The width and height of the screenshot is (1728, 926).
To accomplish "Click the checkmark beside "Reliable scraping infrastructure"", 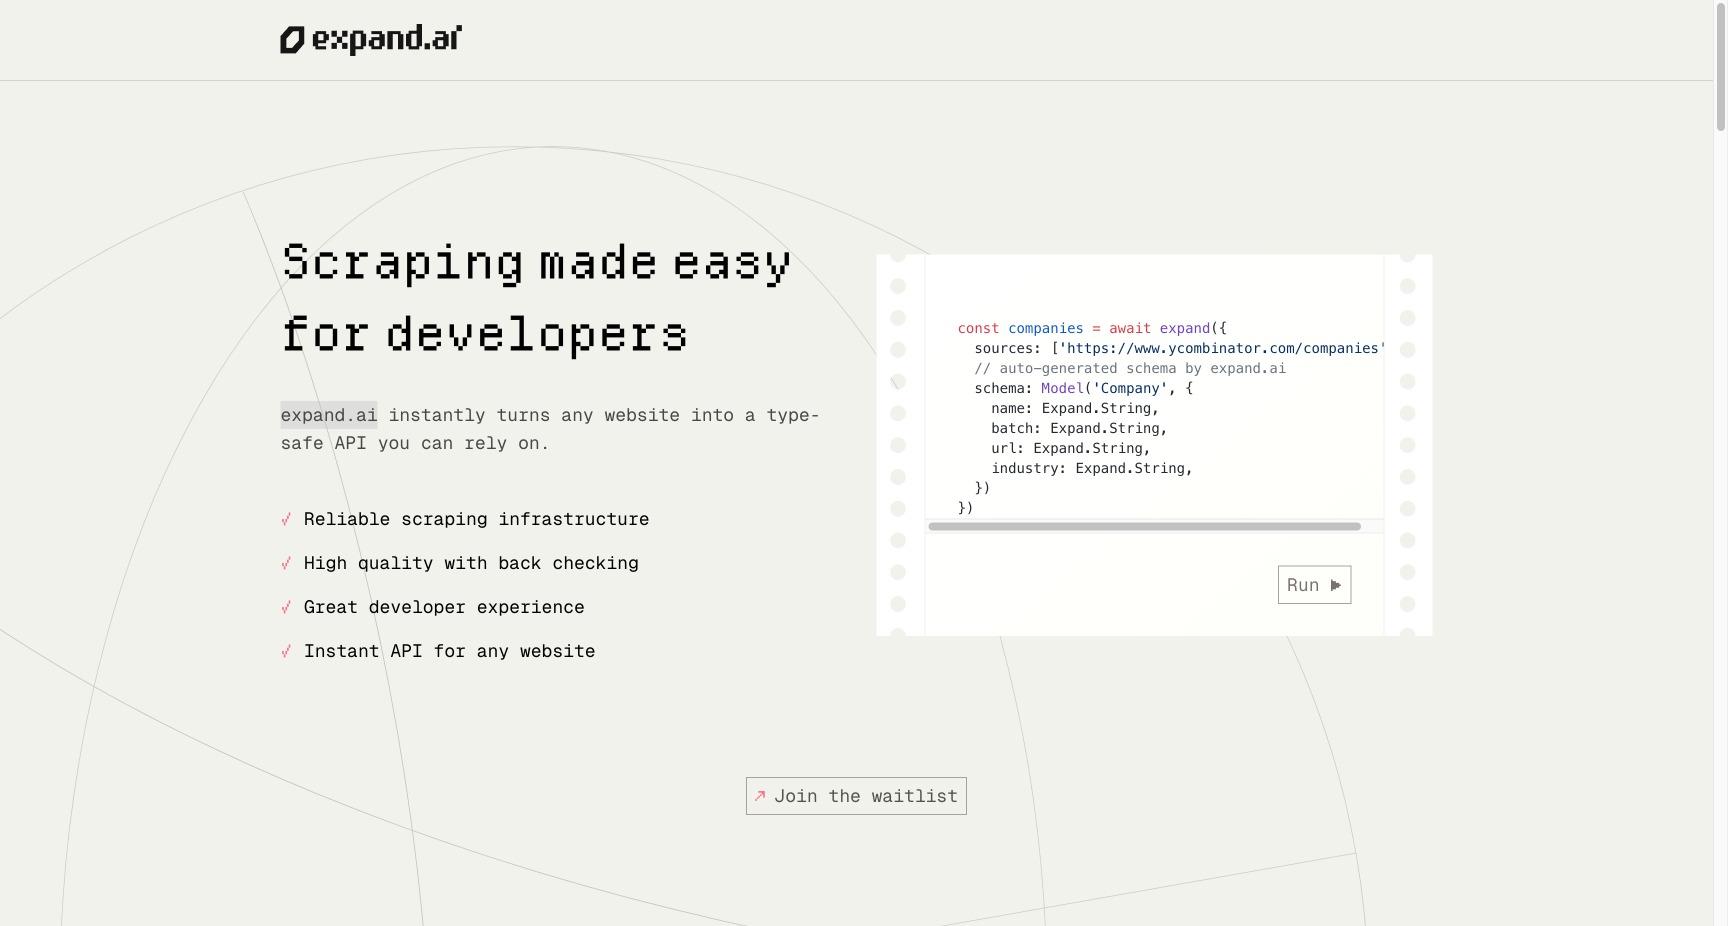I will (x=288, y=519).
